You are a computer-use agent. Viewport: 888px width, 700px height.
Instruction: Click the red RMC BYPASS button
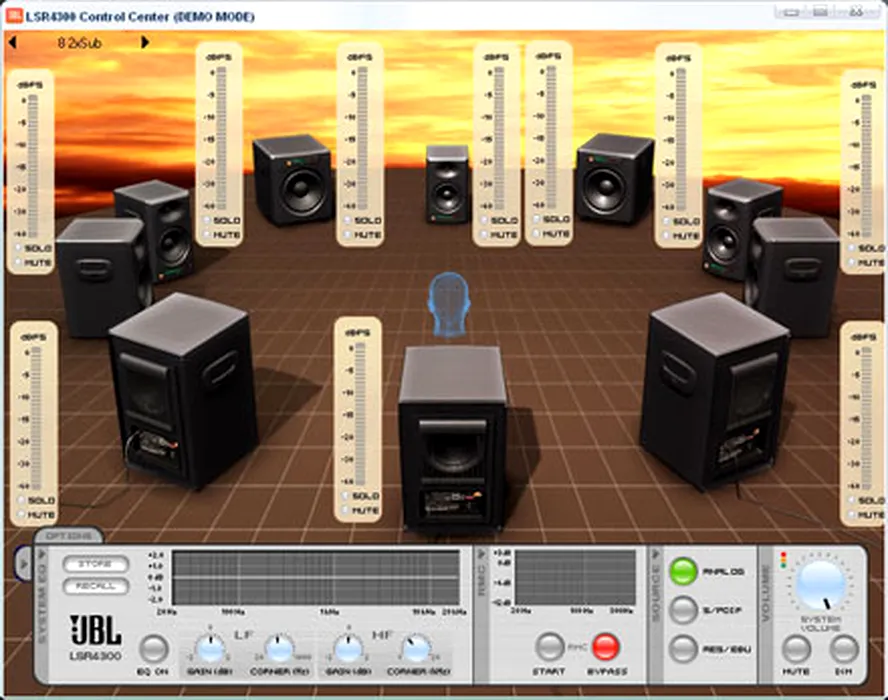click(x=606, y=646)
